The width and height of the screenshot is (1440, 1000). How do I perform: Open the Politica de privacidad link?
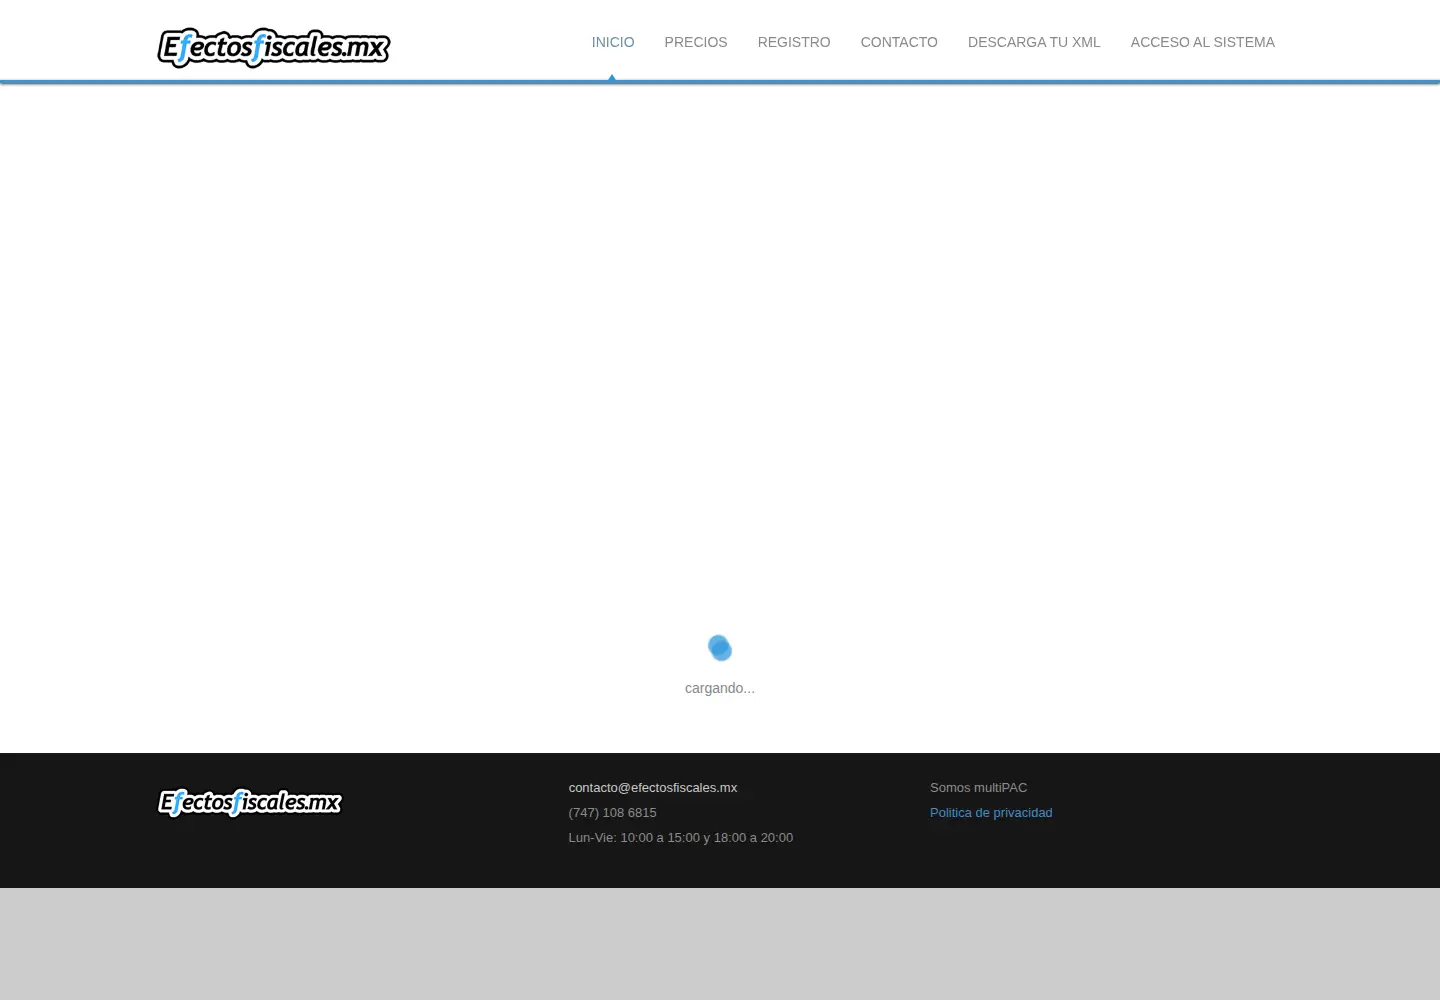click(991, 813)
